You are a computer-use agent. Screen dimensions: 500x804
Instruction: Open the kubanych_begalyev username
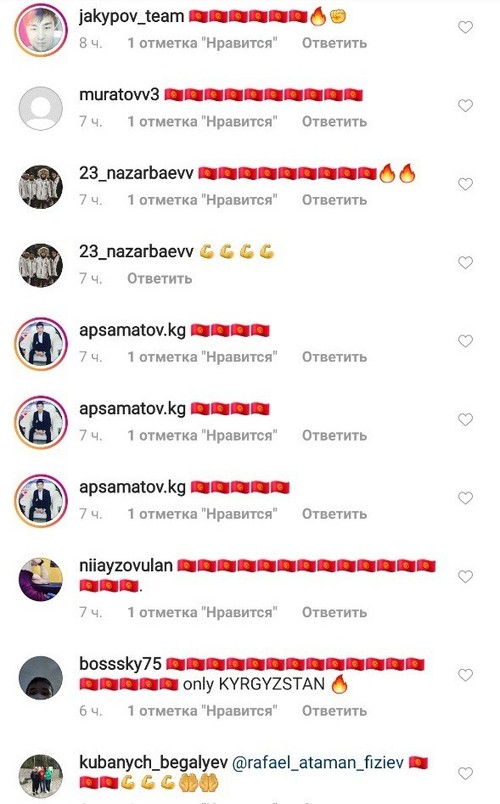[x=153, y=762]
